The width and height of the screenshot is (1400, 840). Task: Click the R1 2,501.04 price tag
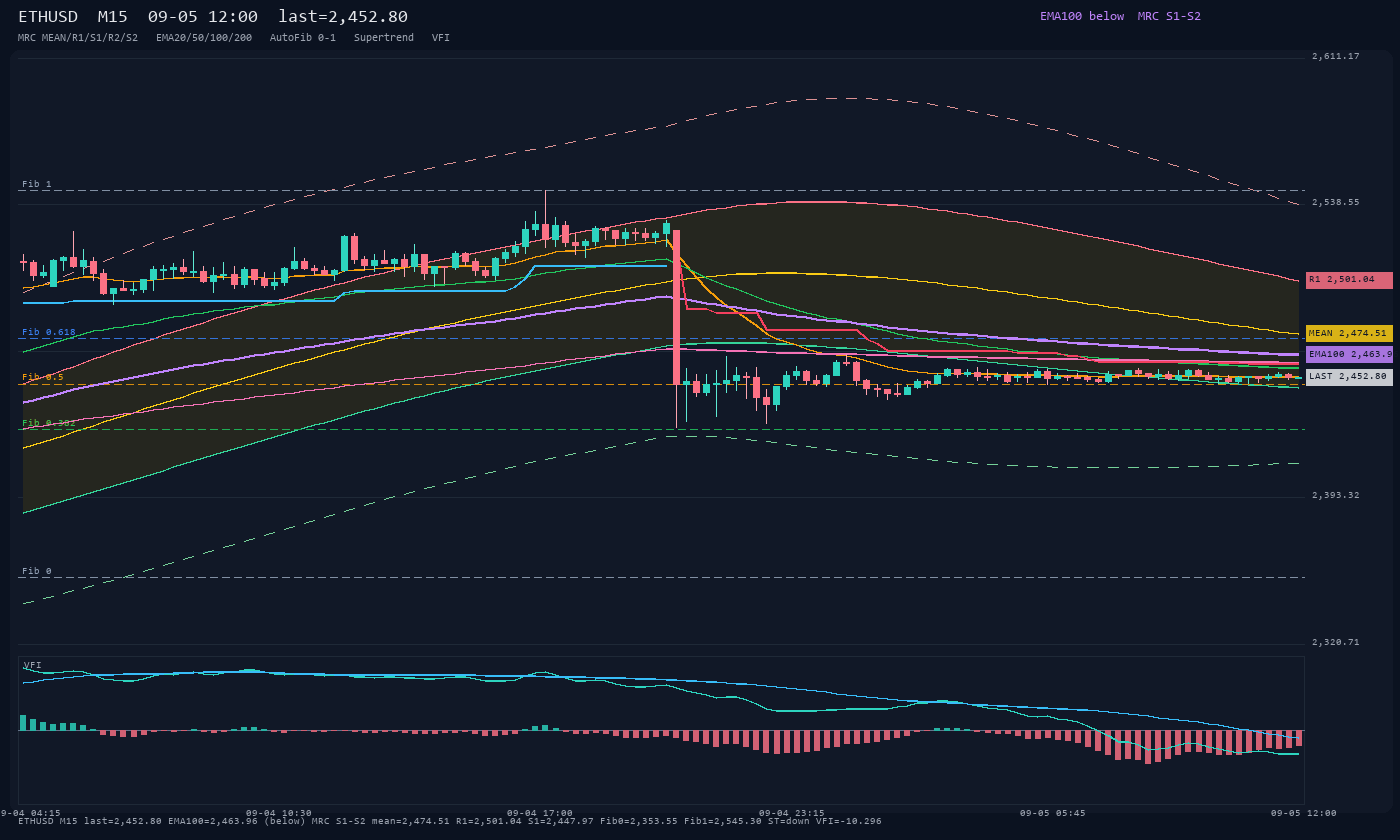pos(1349,280)
